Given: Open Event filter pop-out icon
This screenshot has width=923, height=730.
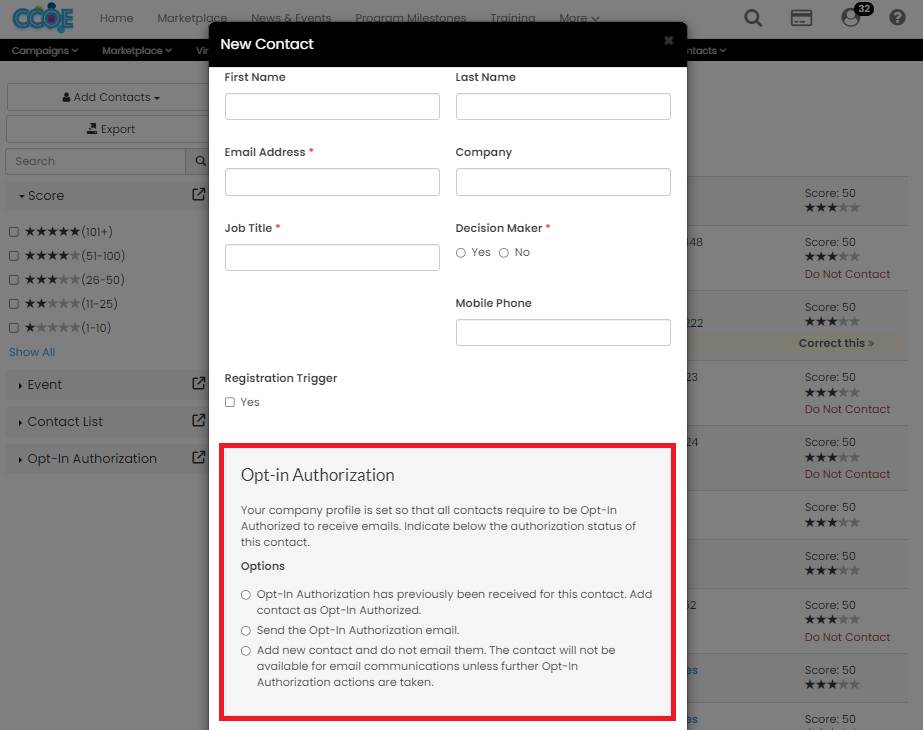Looking at the screenshot, I should [x=198, y=383].
